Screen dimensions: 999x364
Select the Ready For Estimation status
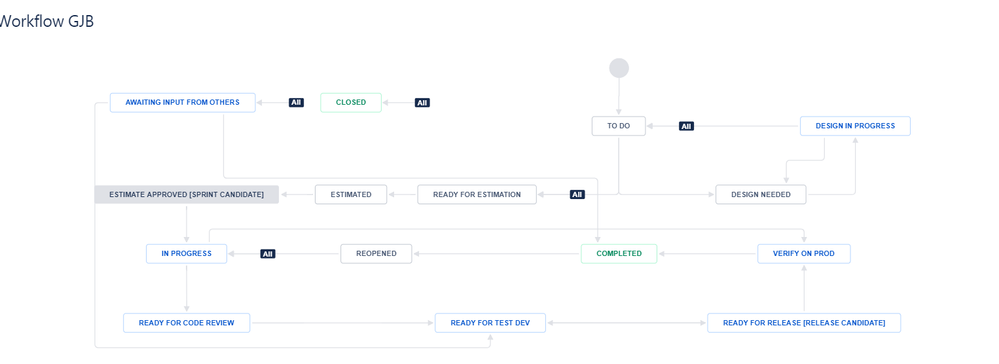(x=477, y=194)
